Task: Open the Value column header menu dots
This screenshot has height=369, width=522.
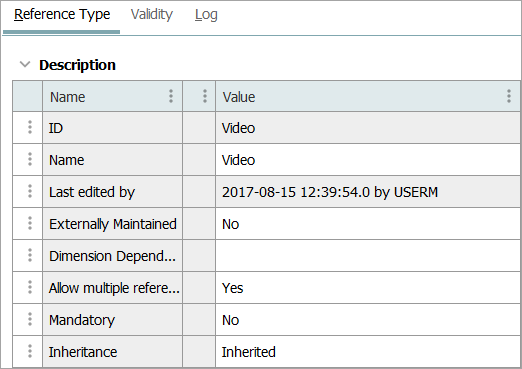Action: [x=509, y=96]
